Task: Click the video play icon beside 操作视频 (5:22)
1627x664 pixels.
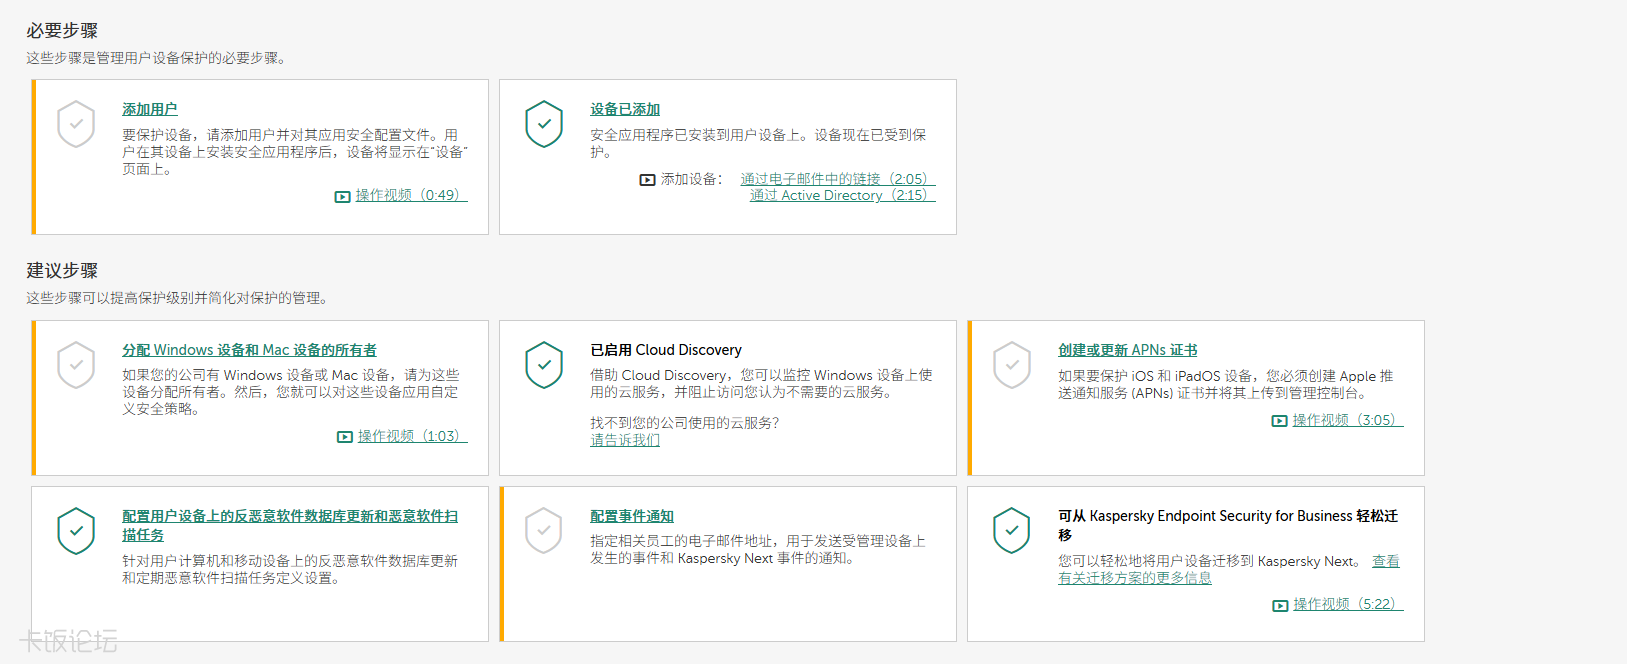Action: point(1280,605)
